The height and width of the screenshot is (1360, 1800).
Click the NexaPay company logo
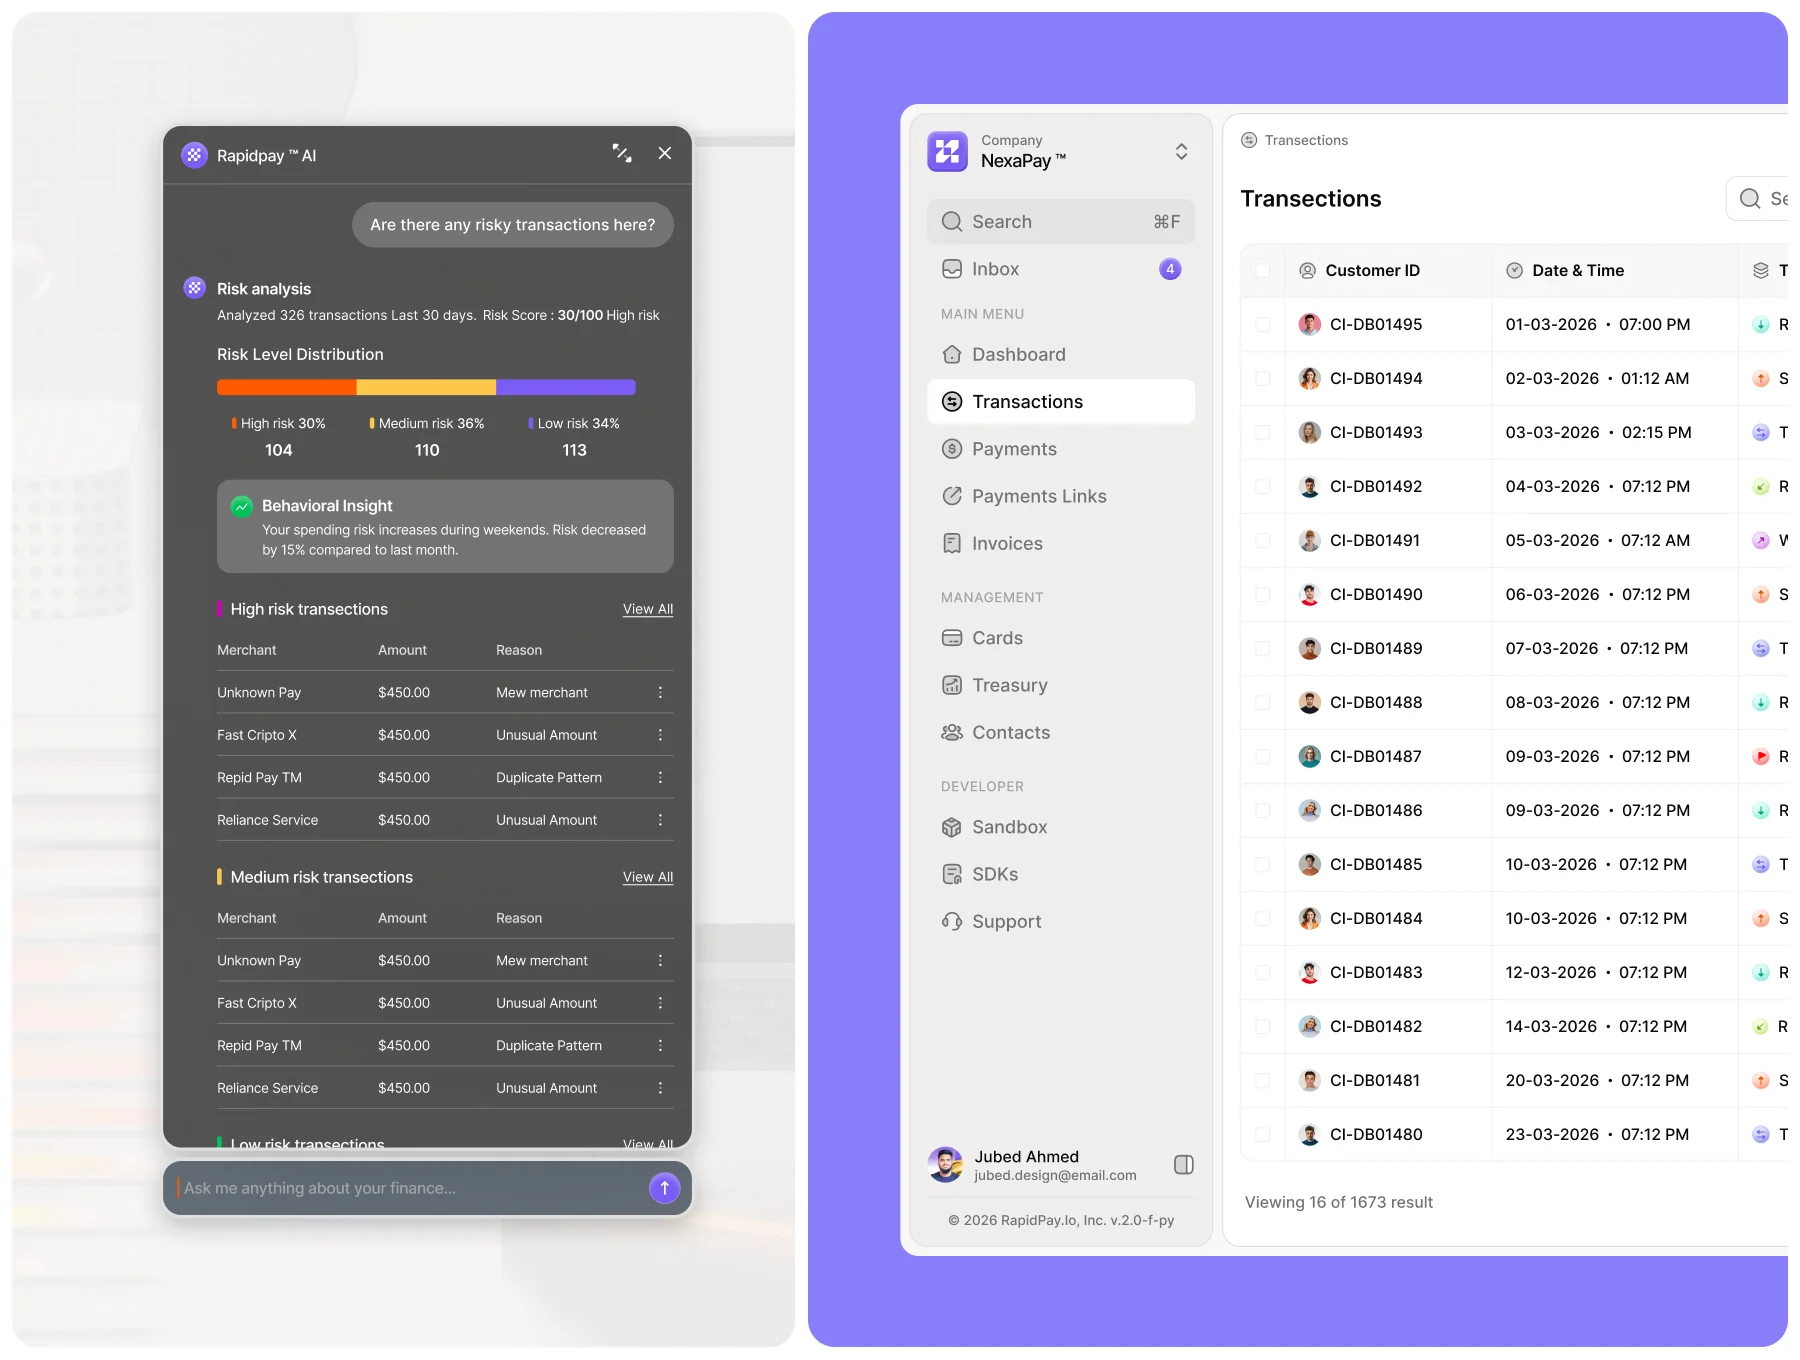(947, 152)
